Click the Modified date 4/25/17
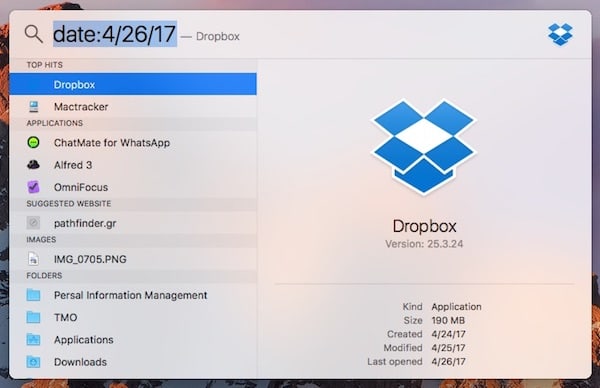This screenshot has width=600, height=388. pyautogui.click(x=448, y=348)
